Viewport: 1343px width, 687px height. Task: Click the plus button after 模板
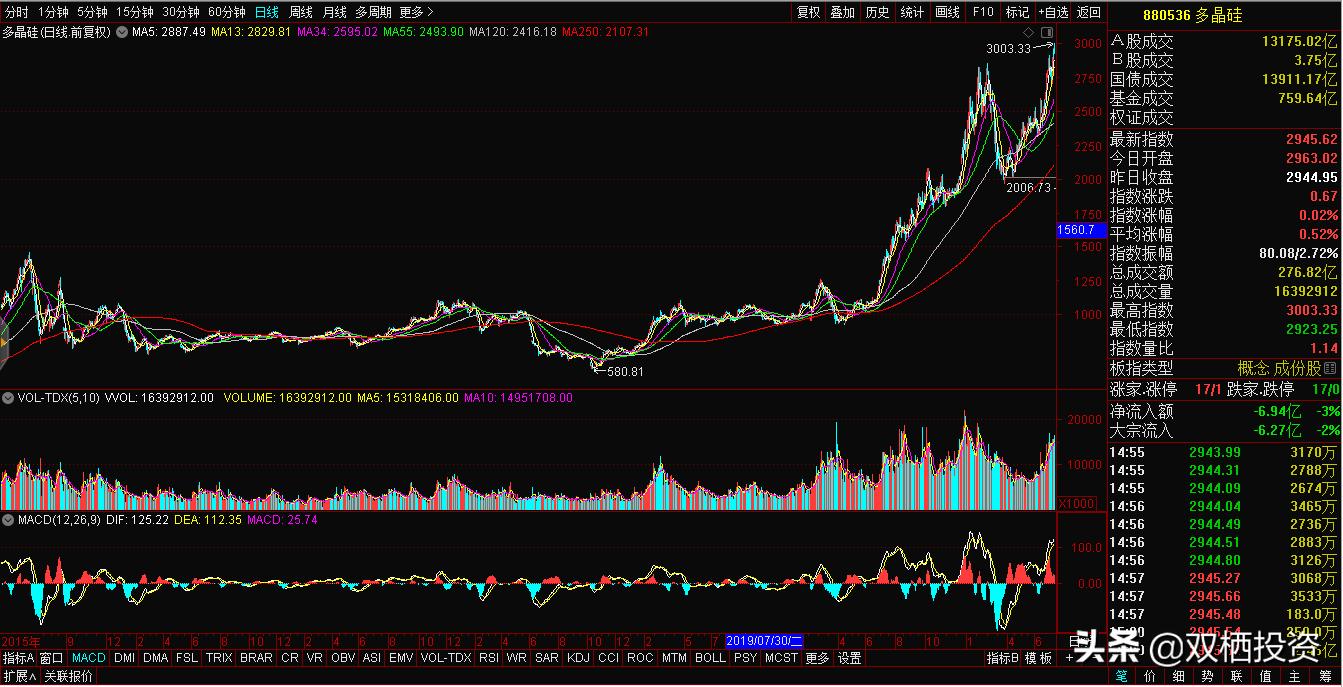click(1068, 658)
